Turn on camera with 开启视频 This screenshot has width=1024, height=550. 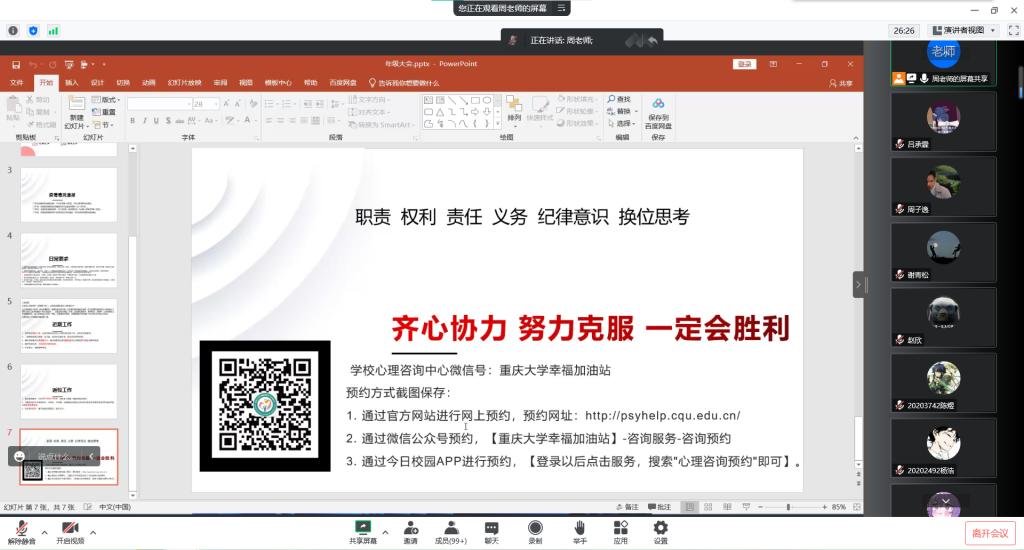pos(70,530)
